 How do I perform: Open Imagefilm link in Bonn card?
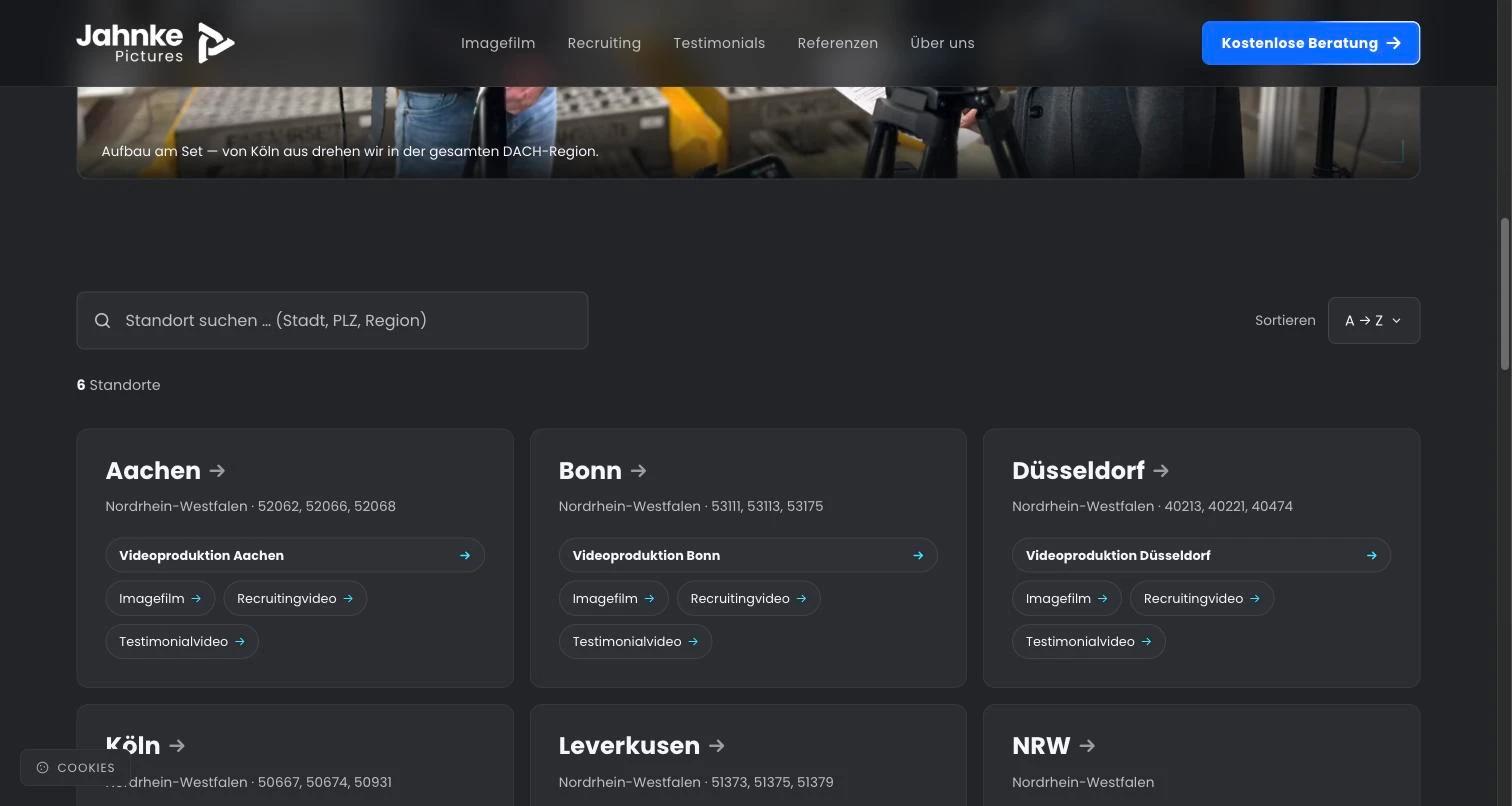click(613, 599)
